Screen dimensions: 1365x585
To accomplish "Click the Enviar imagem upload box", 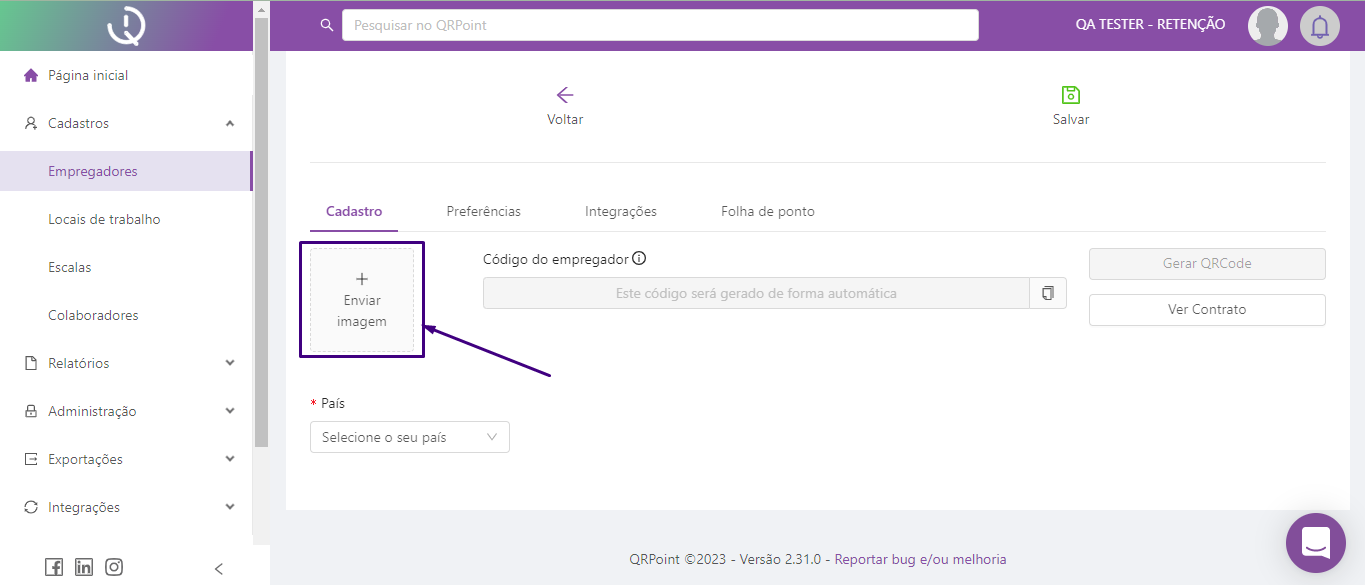I will tap(362, 300).
